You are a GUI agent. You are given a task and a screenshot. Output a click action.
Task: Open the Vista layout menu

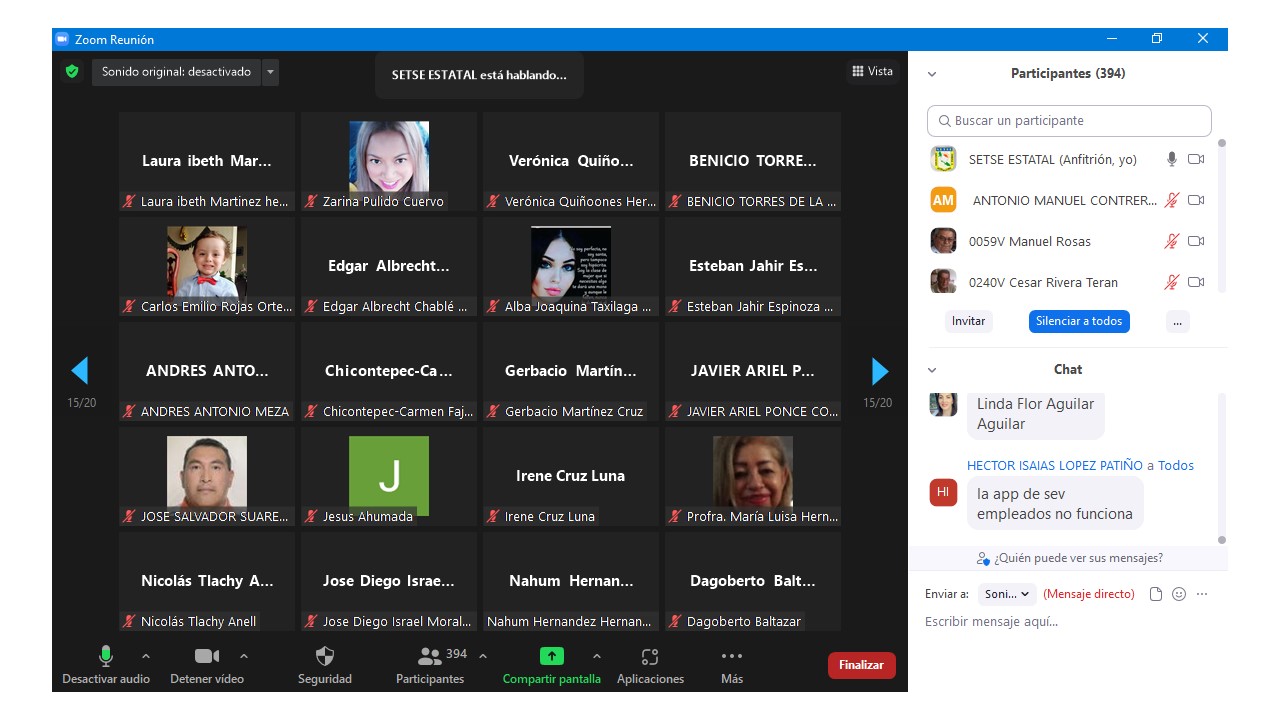click(x=872, y=71)
